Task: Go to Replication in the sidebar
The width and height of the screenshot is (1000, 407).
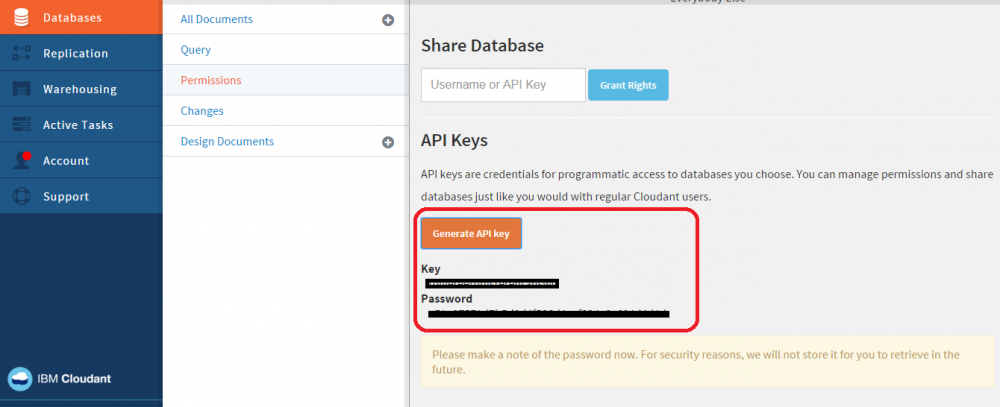Action: pos(75,53)
